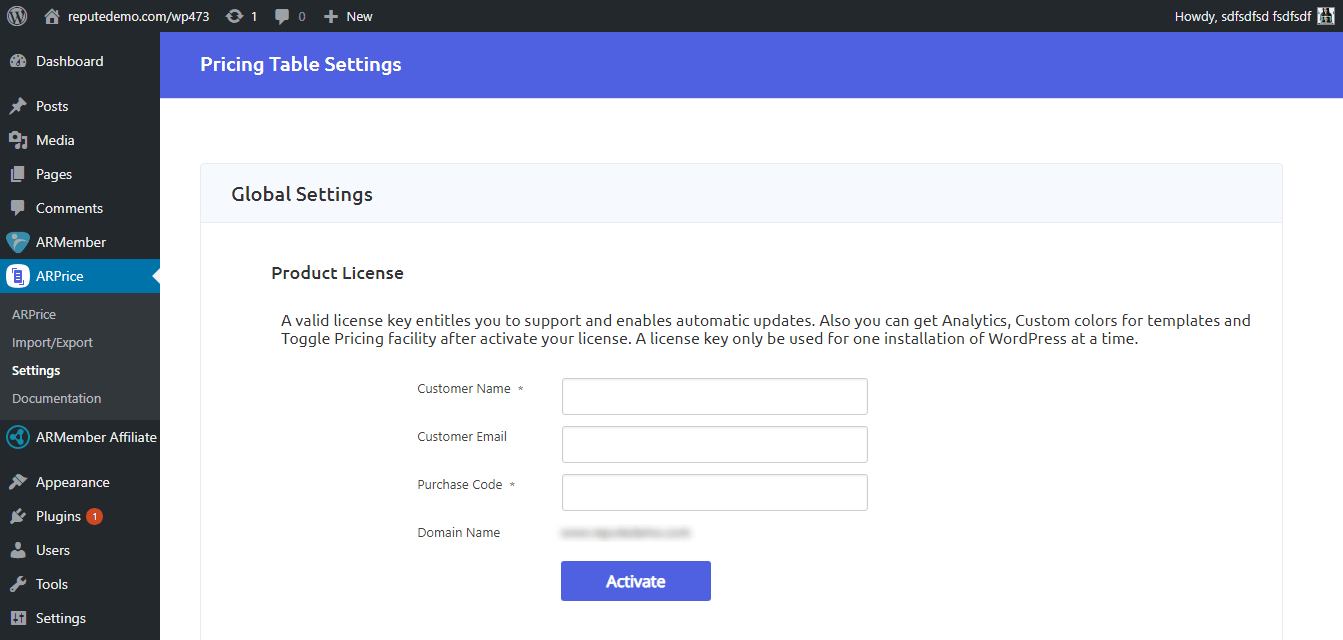Click the Comments speech icon in sidebar
This screenshot has height=640, width=1343.
[x=18, y=208]
